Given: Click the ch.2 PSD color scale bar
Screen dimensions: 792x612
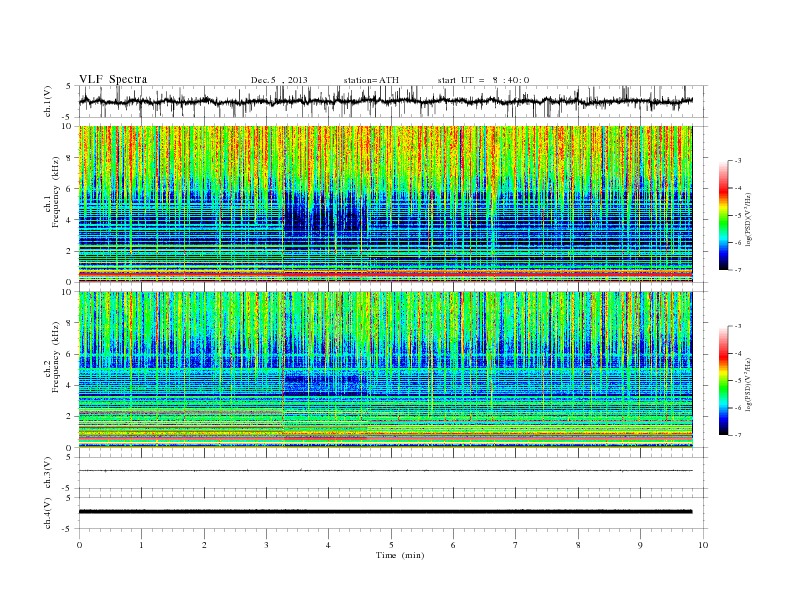Looking at the screenshot, I should coord(723,380).
